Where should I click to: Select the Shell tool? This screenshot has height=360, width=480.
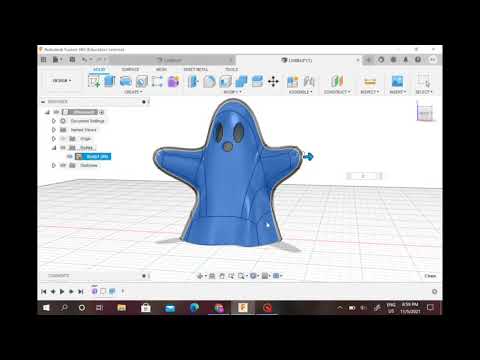226,81
